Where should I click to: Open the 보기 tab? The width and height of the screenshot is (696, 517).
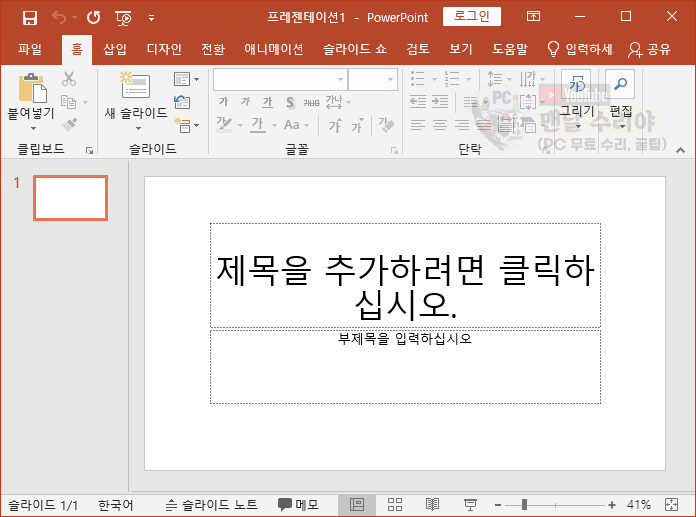[x=460, y=49]
